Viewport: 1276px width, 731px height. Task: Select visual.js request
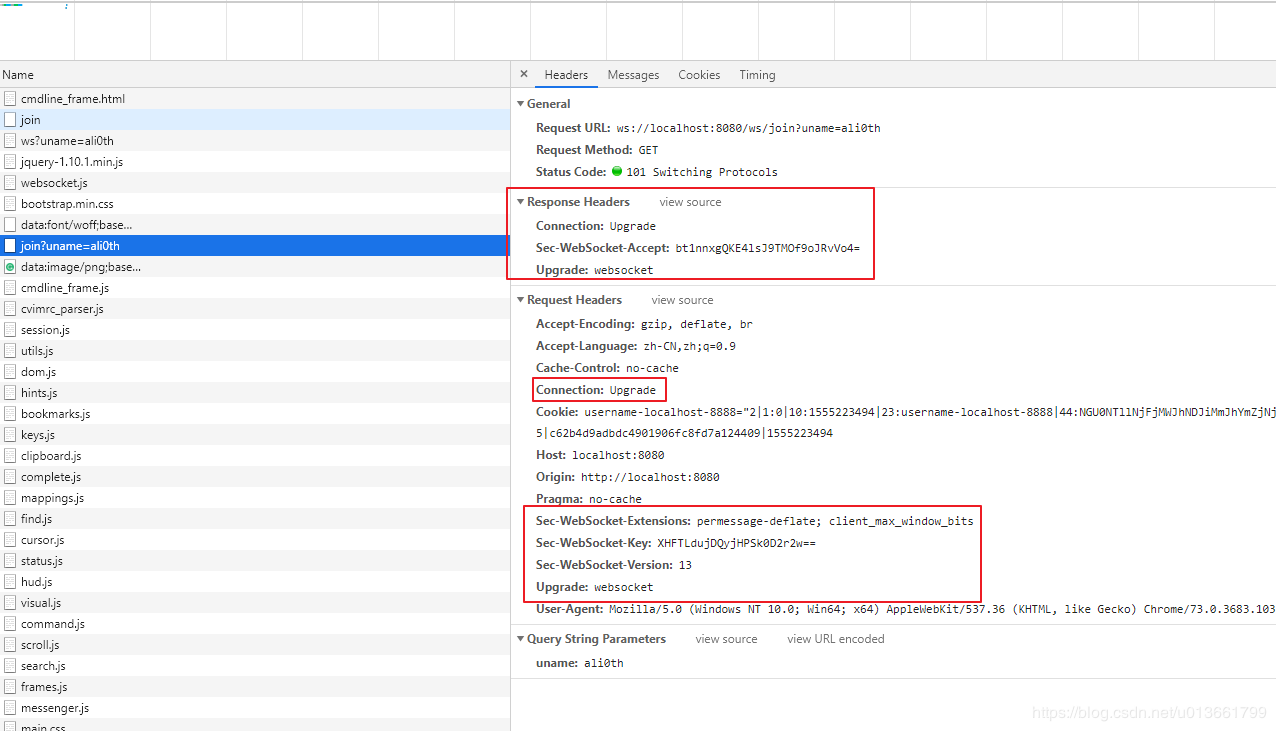pos(255,603)
